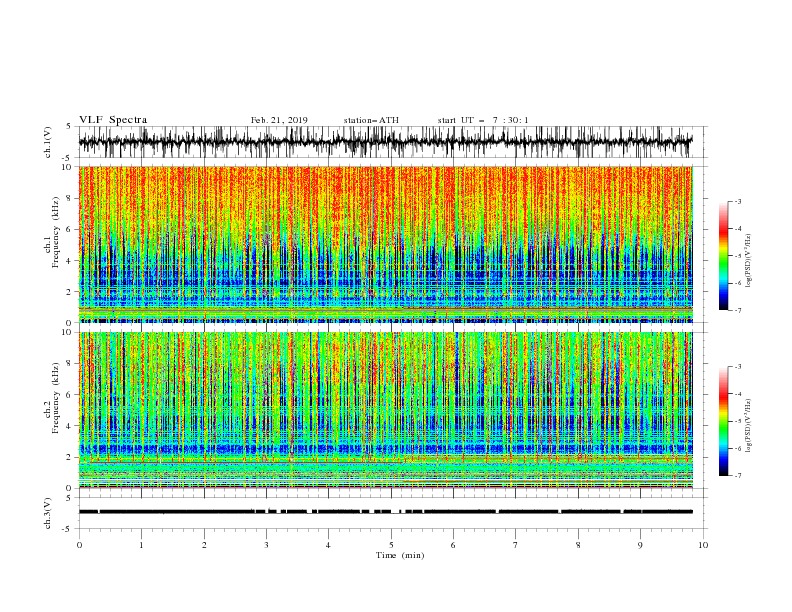This screenshot has width=792, height=612.
Task: Click time axis tick label '4'
Action: point(328,545)
